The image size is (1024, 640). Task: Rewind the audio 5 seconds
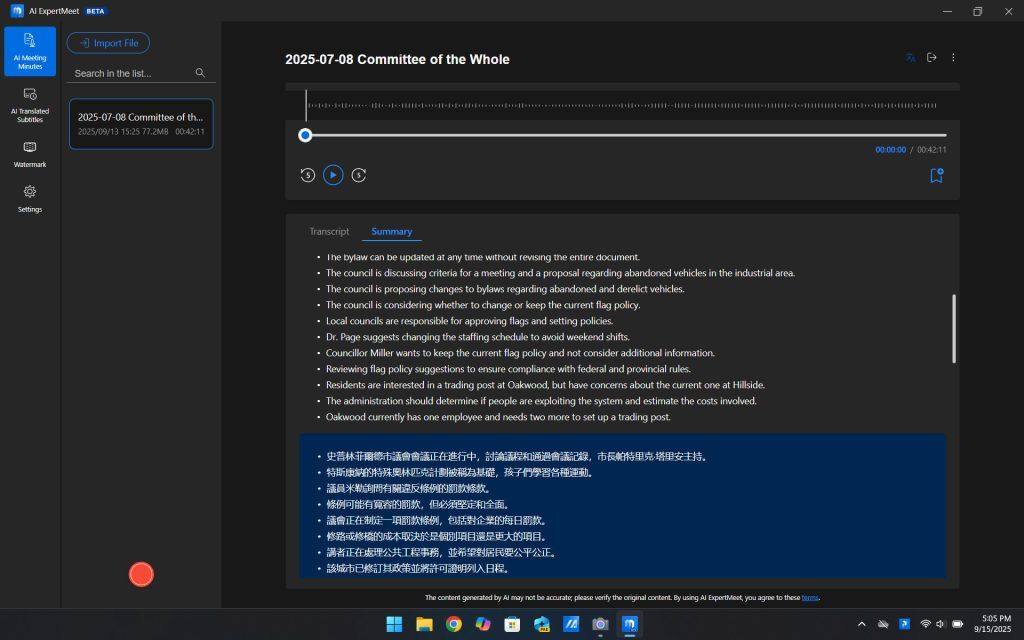(308, 175)
